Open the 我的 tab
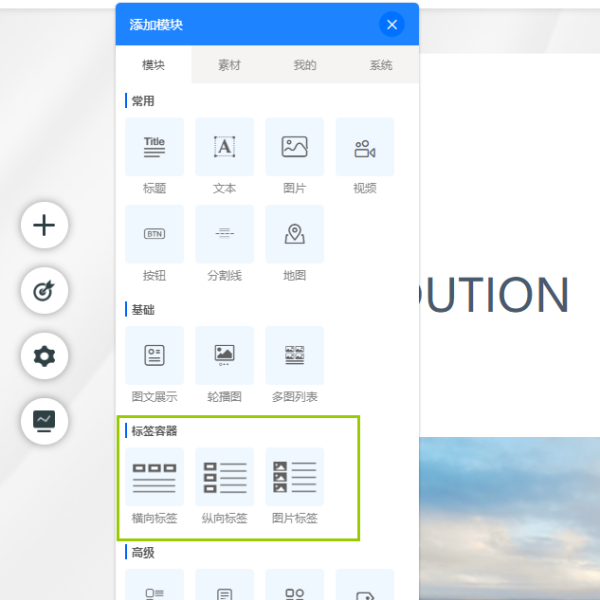This screenshot has width=600, height=600. click(x=305, y=65)
